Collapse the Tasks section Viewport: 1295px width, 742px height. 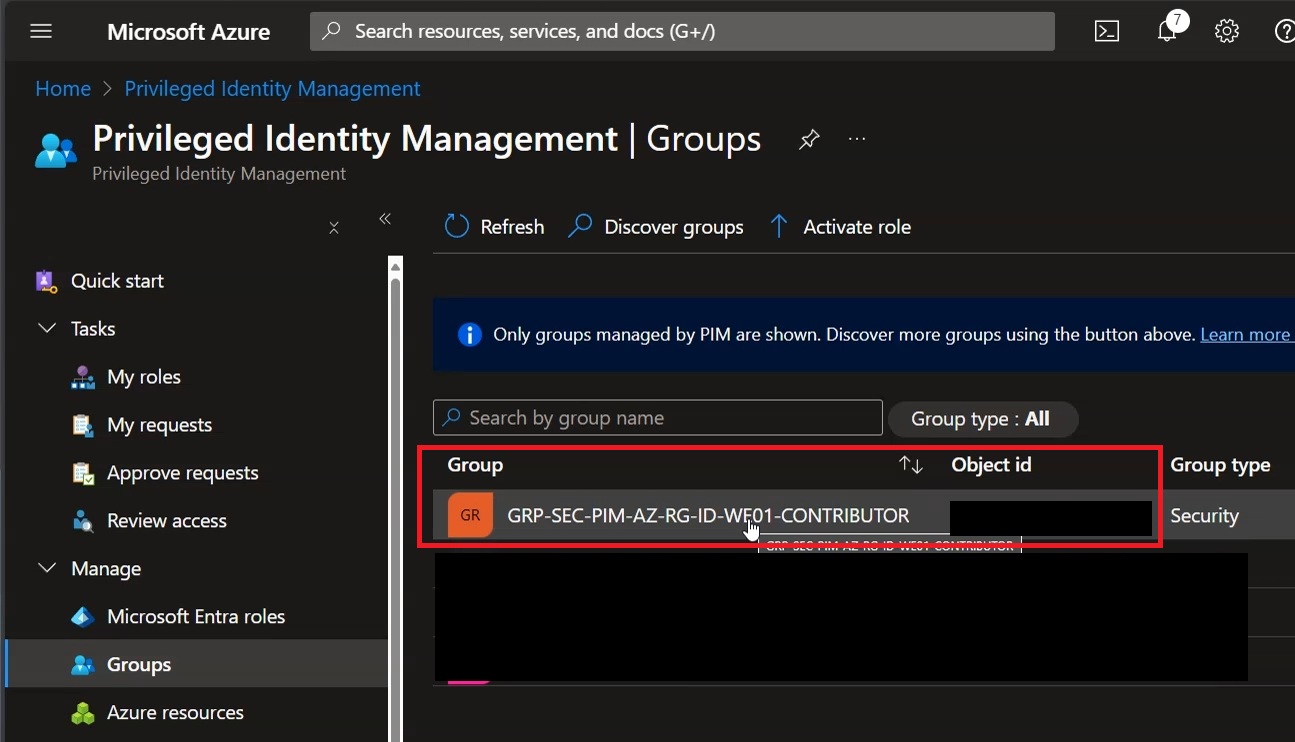click(x=47, y=329)
